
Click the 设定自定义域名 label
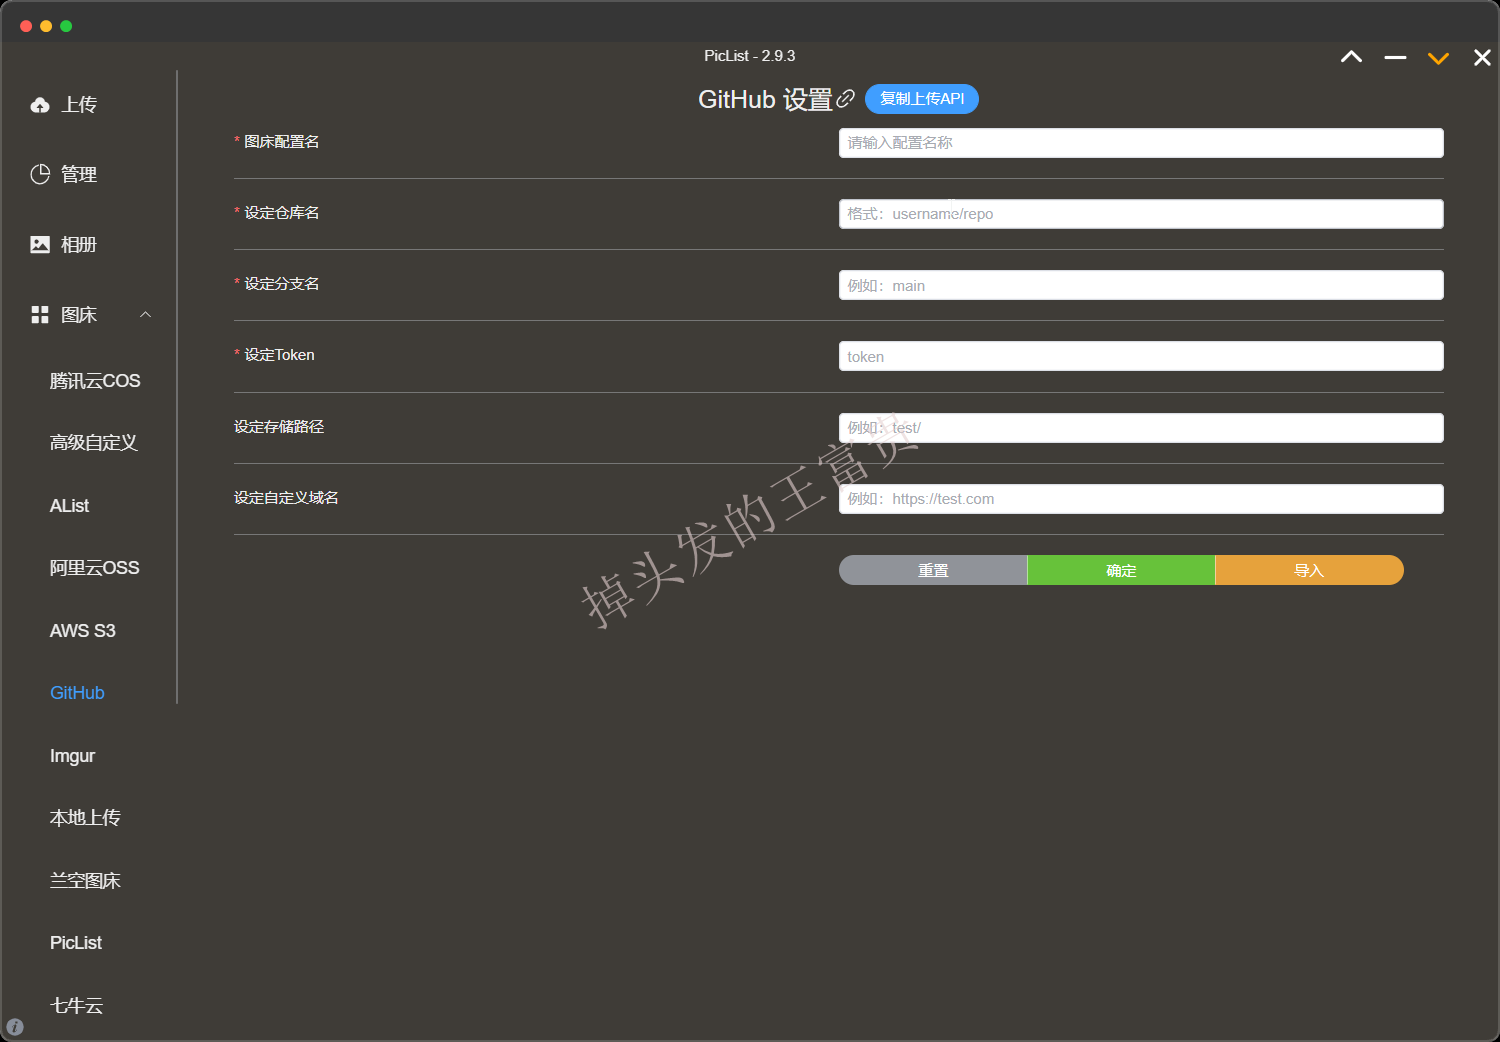286,498
